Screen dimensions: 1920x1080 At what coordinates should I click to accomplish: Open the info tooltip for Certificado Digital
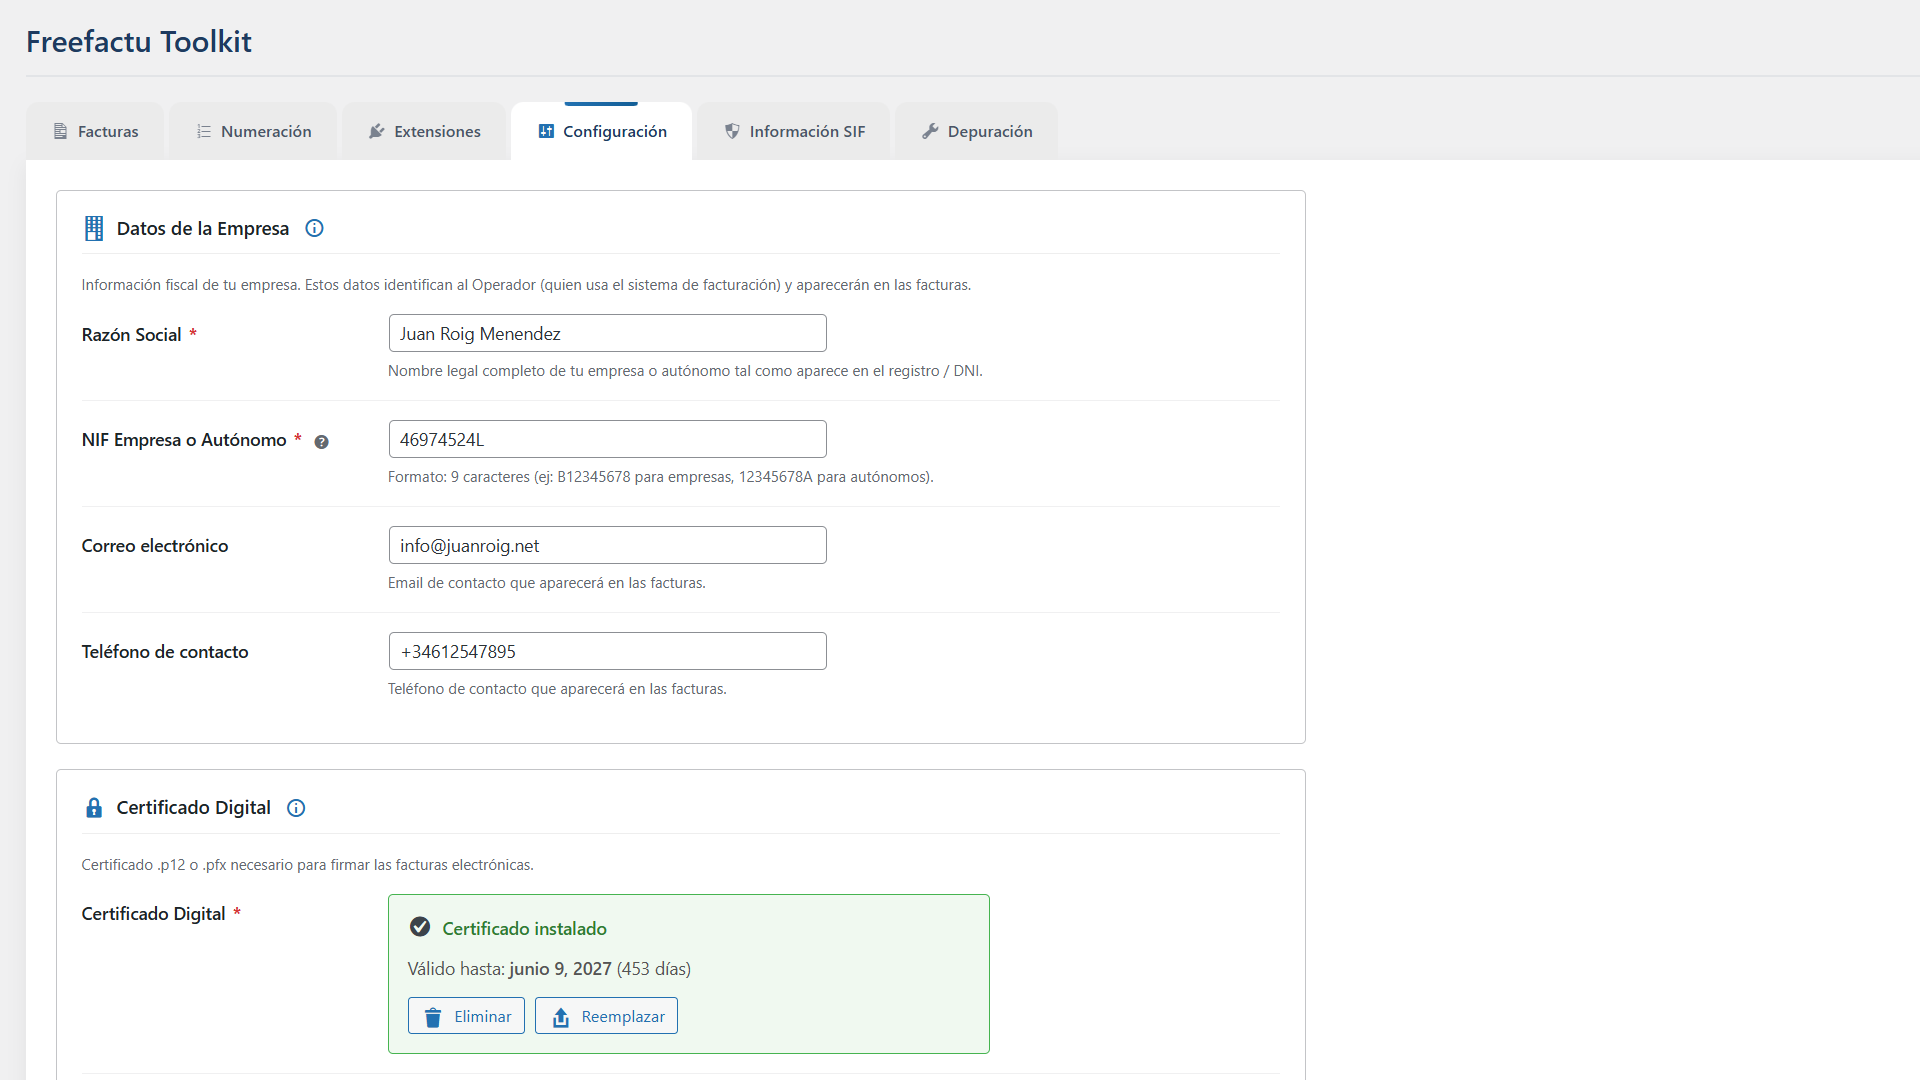[x=295, y=808]
